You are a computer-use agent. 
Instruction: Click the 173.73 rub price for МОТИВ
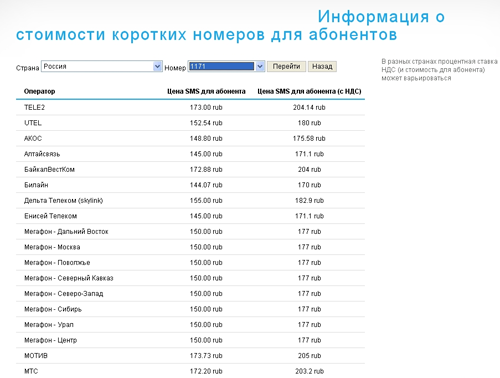[206, 356]
